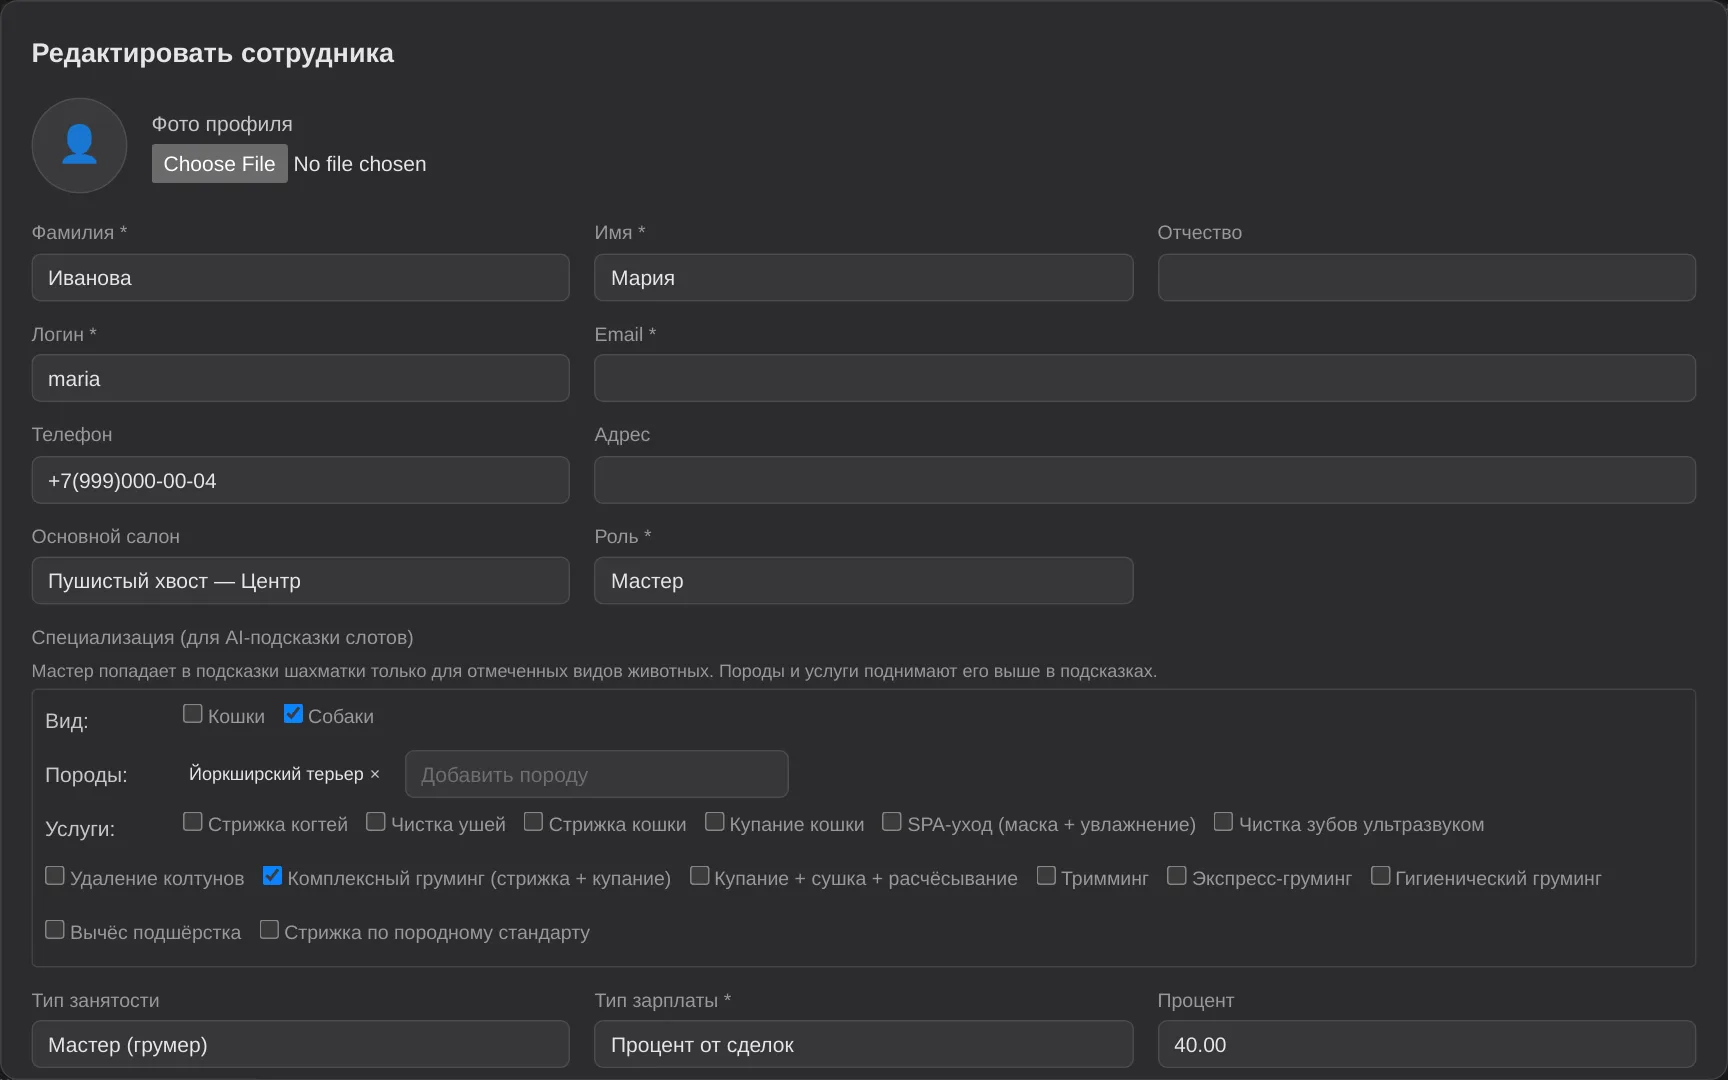Check Удаление колтунов
1728x1080 pixels.
55,876
